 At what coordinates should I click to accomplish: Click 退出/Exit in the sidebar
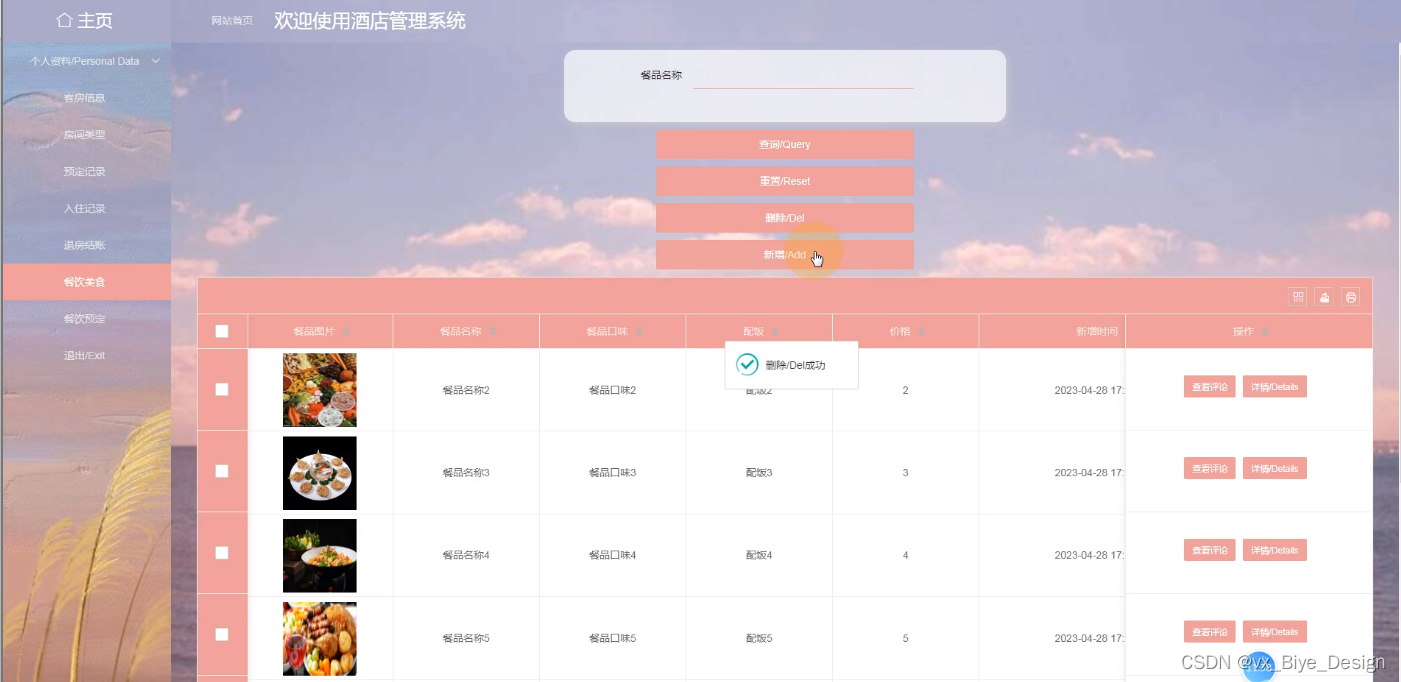[85, 356]
